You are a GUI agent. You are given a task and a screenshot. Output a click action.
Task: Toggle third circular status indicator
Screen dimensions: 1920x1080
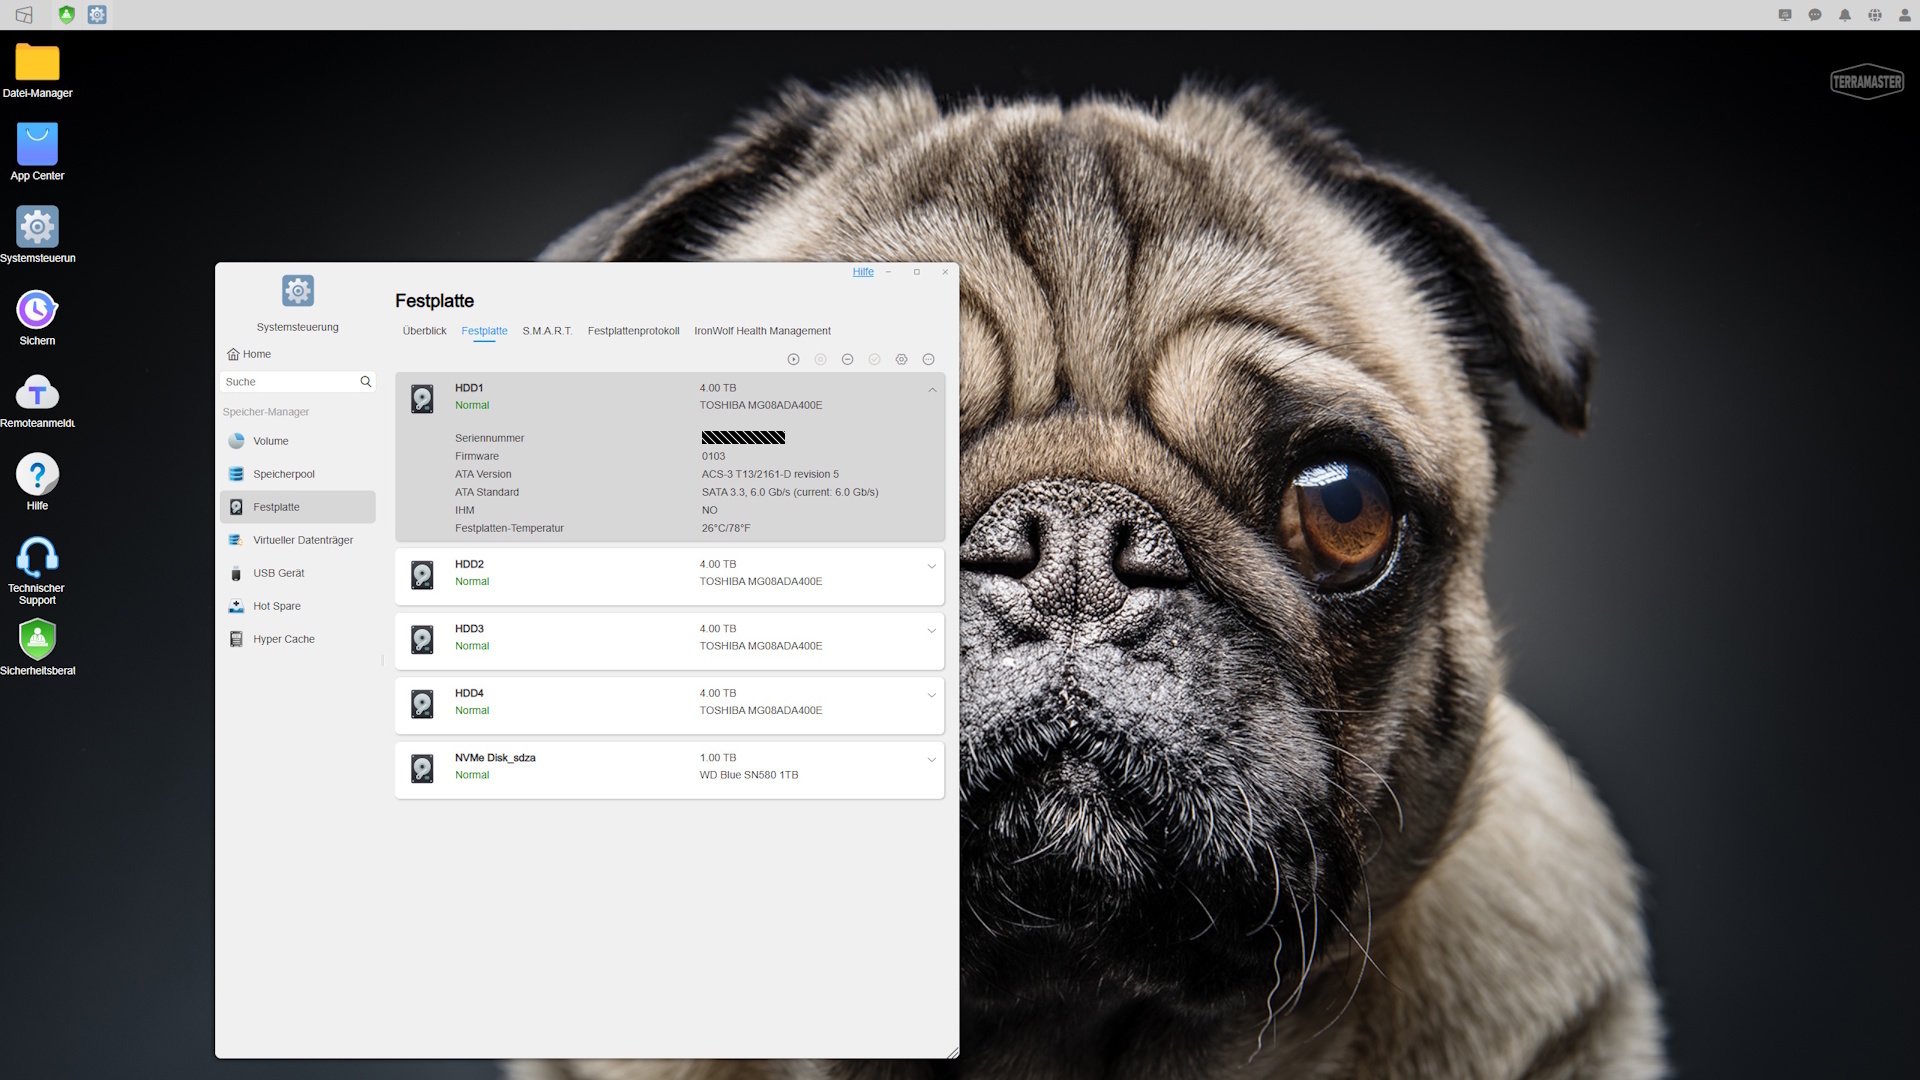[847, 359]
